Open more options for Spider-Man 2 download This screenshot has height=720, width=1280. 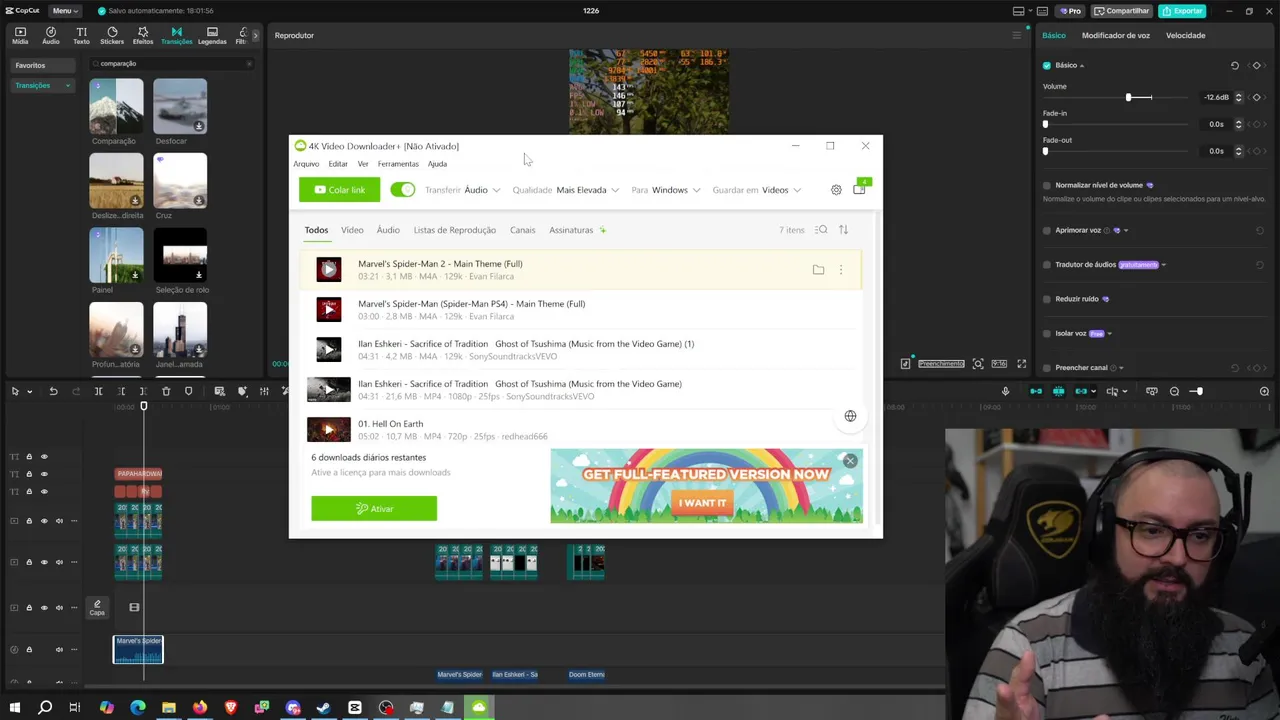click(841, 270)
